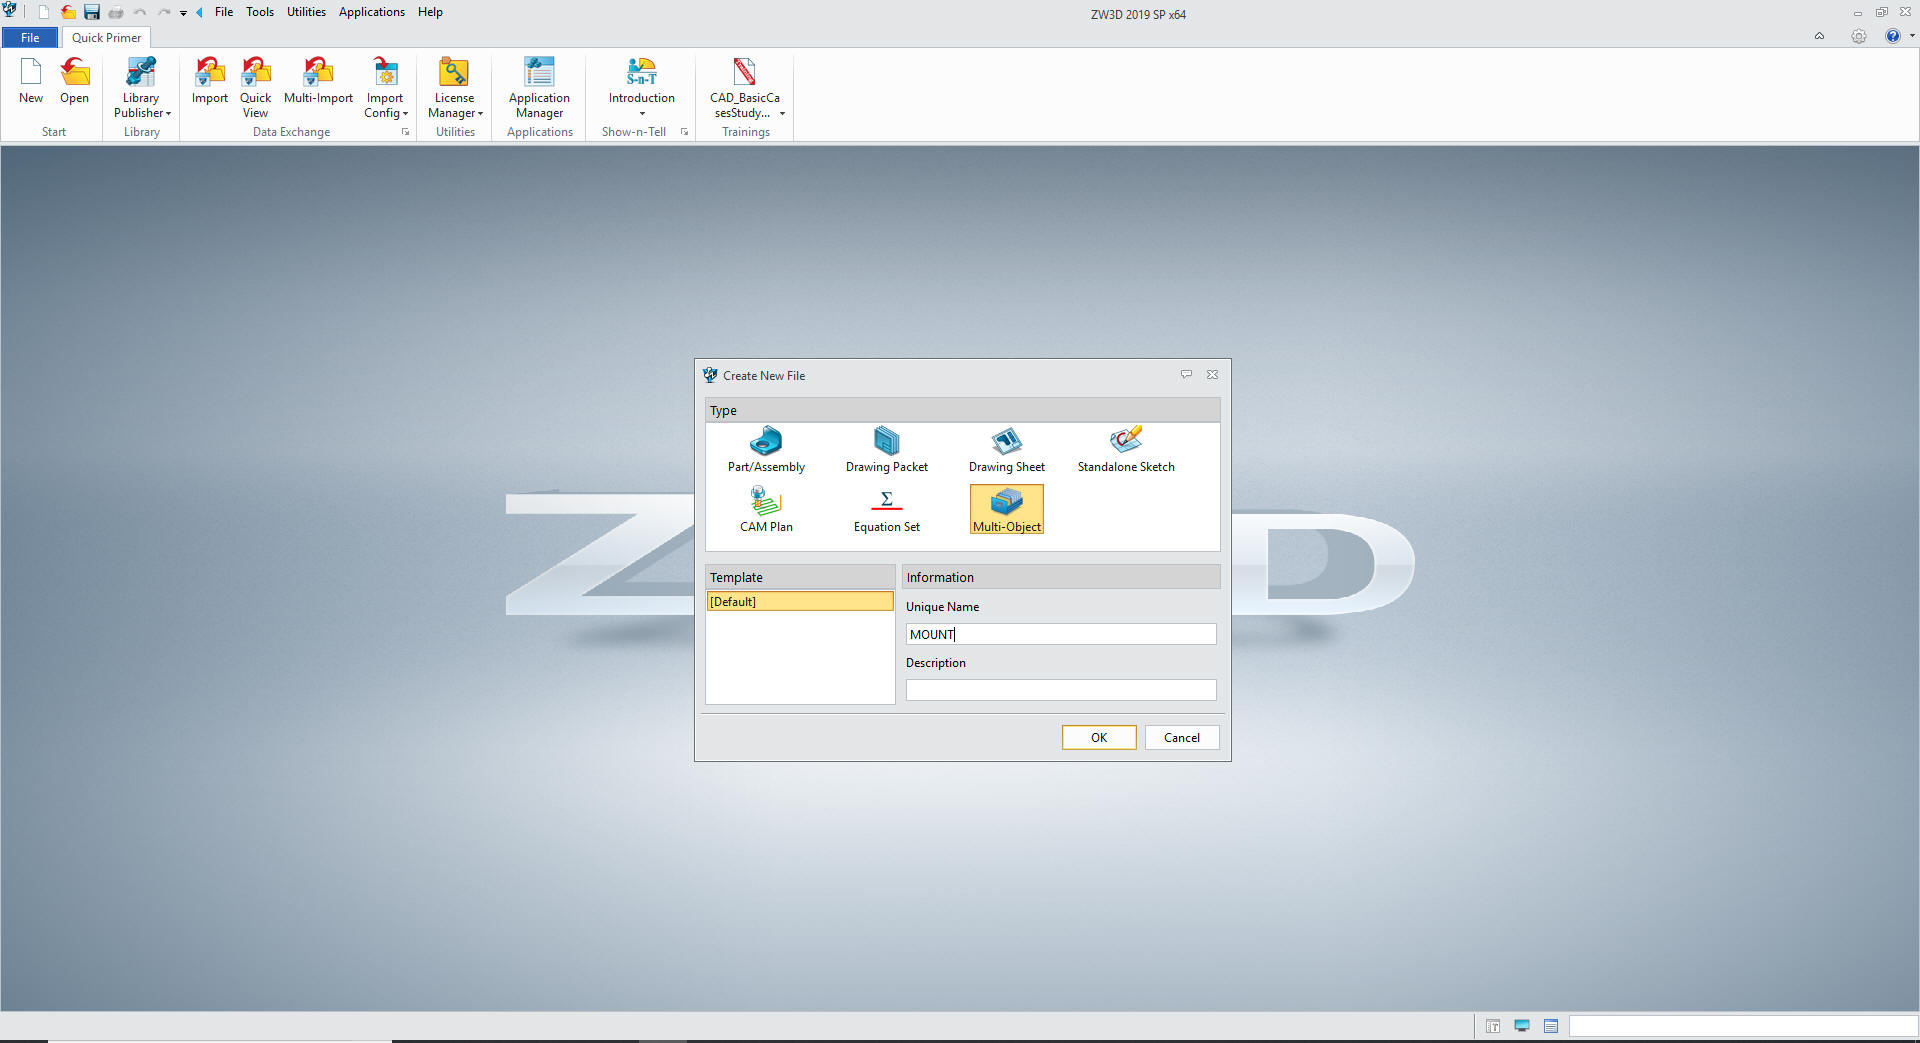This screenshot has height=1043, width=1920.
Task: Launch Quick View from the ribbon
Action: [x=255, y=87]
